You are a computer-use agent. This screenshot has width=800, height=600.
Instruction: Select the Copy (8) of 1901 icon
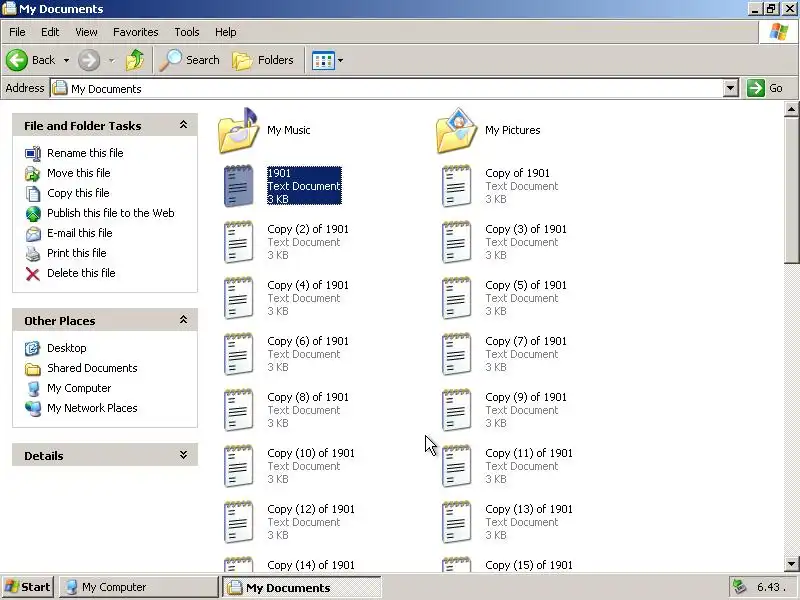pyautogui.click(x=238, y=410)
